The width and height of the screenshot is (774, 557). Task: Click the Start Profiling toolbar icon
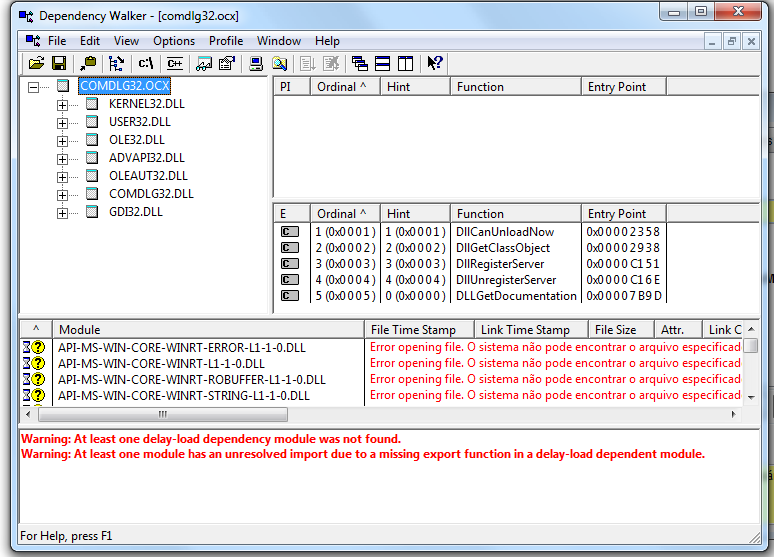pyautogui.click(x=308, y=63)
